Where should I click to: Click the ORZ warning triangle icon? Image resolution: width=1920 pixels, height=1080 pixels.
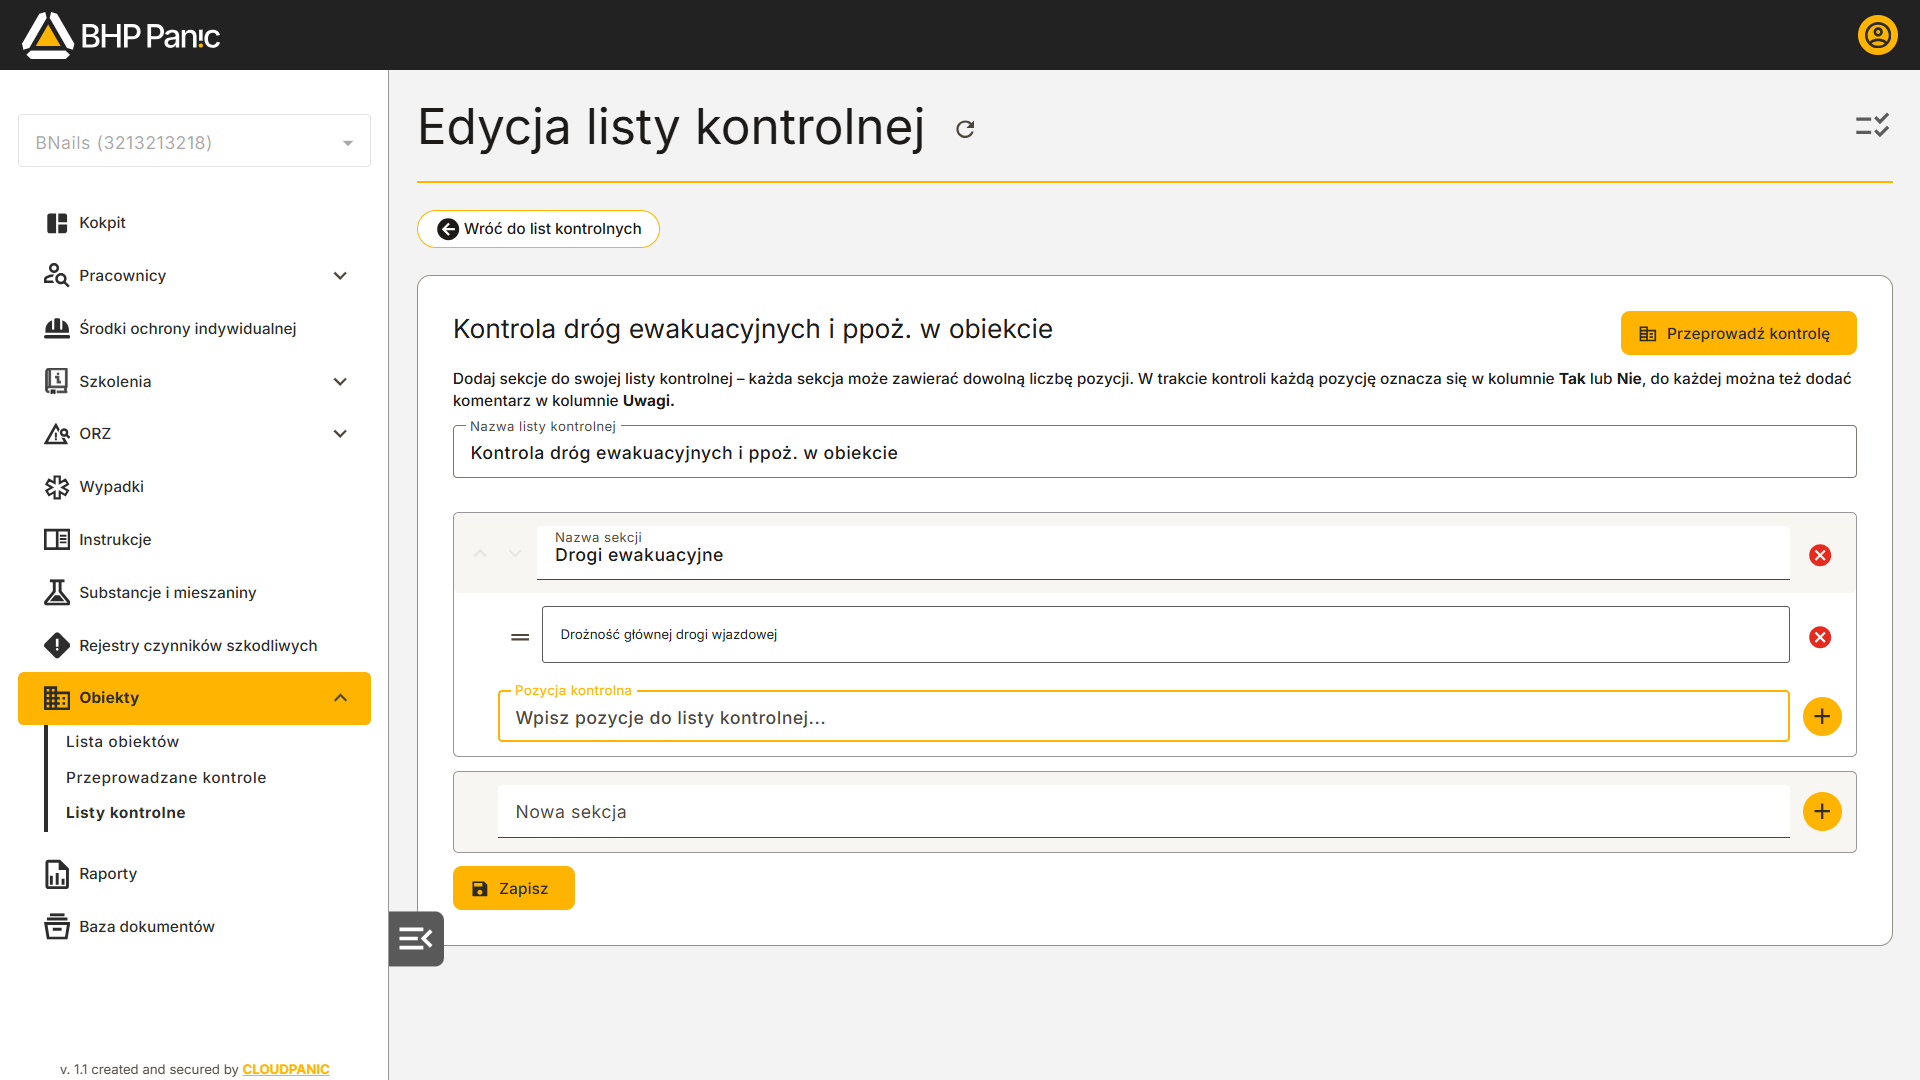[57, 434]
